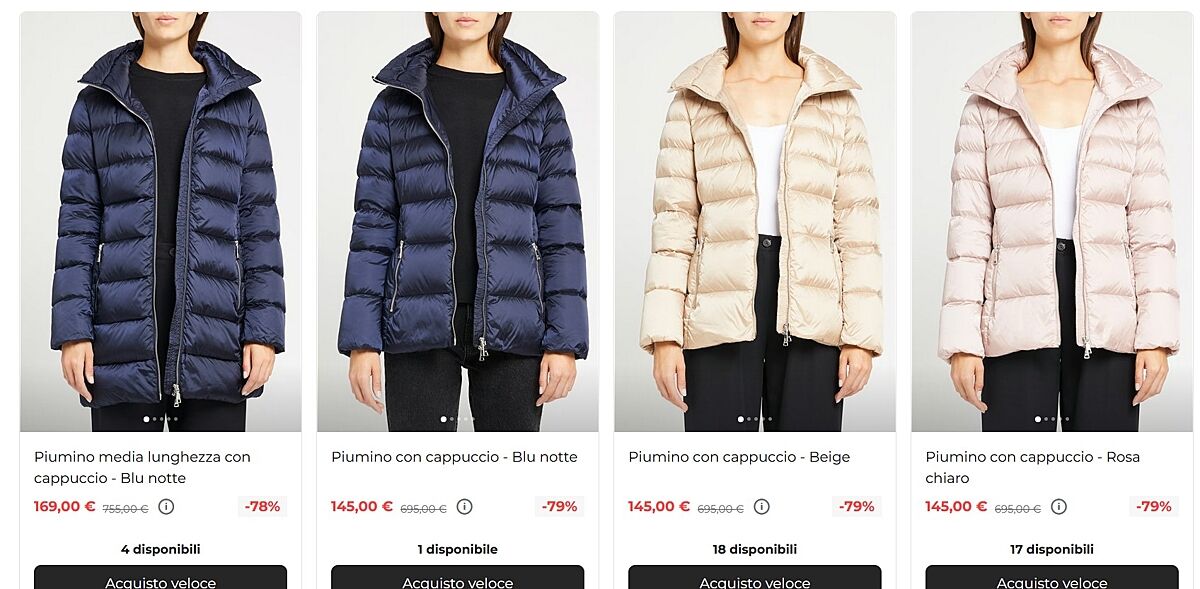Viewport: 1200px width, 589px height.
Task: Click Acquisto veloce for the 169,00 € jacket
Action: (x=161, y=578)
